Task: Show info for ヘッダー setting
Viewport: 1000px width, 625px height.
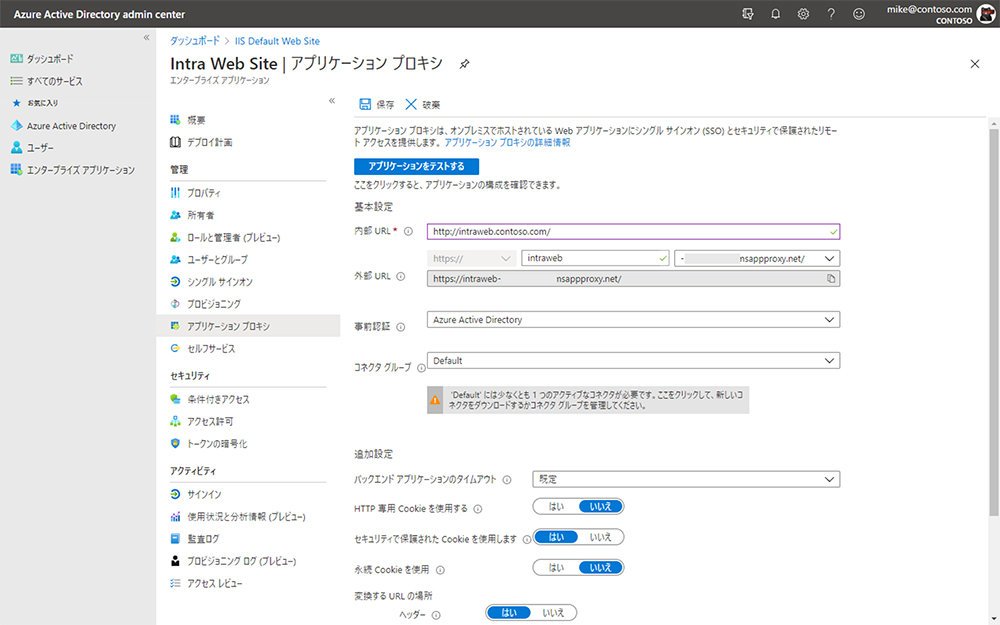Action: point(436,615)
